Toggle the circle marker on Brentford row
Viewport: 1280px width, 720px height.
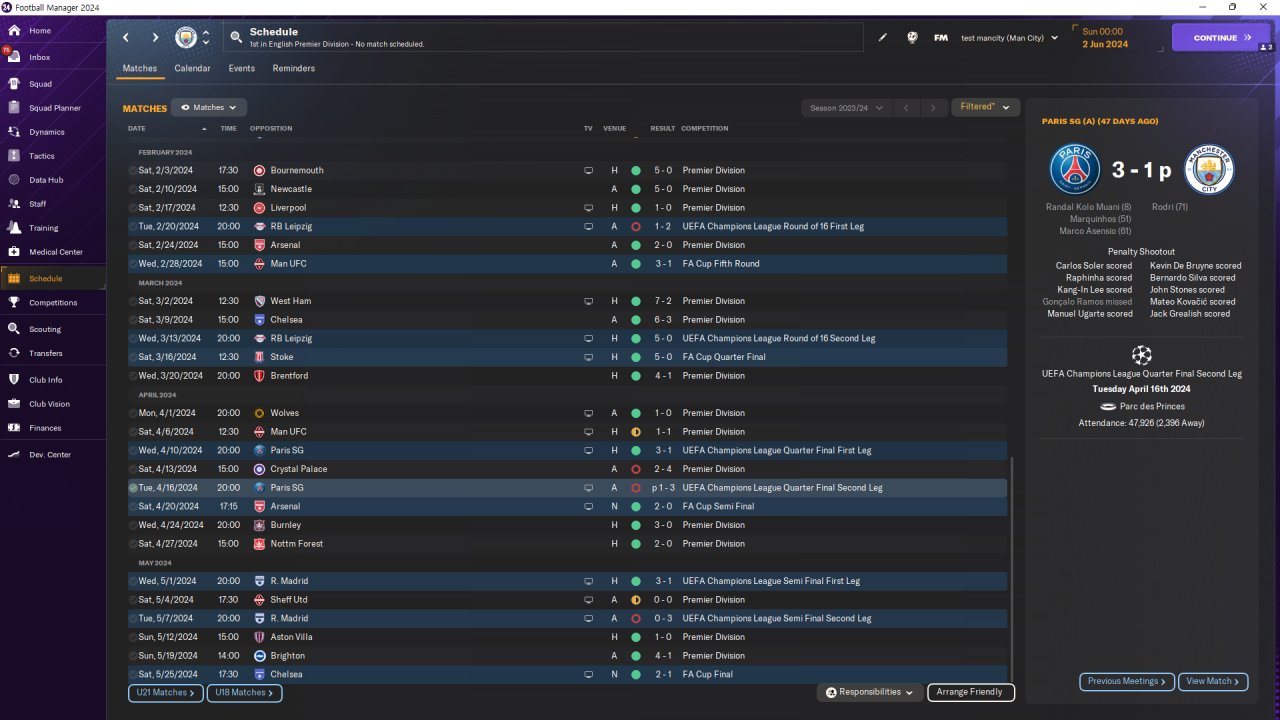pos(133,376)
